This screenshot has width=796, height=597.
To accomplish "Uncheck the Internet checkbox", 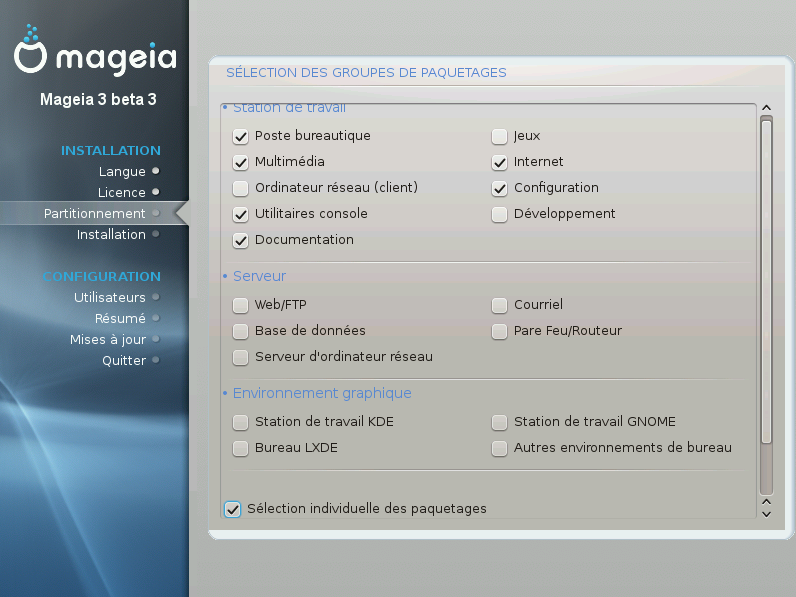I will point(500,162).
